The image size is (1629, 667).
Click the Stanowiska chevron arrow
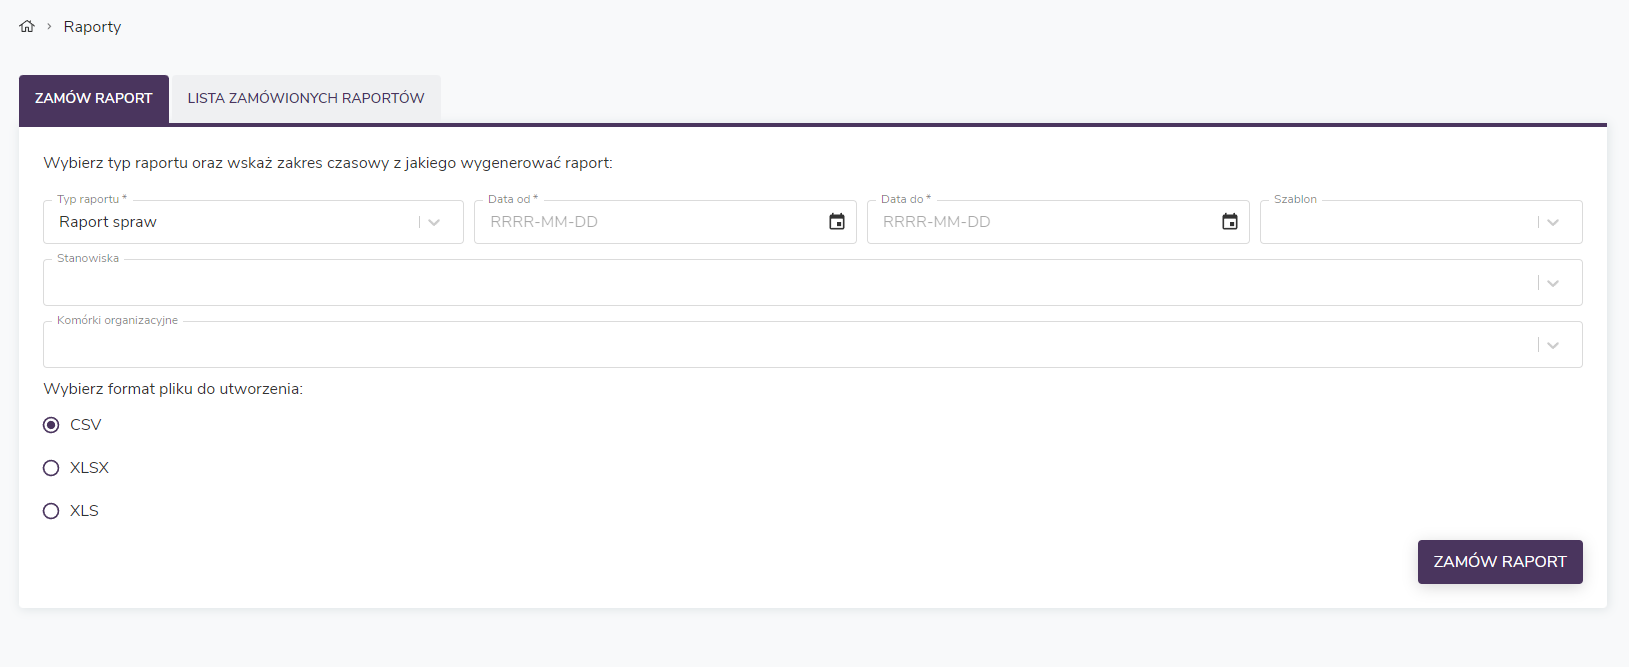pos(1553,283)
